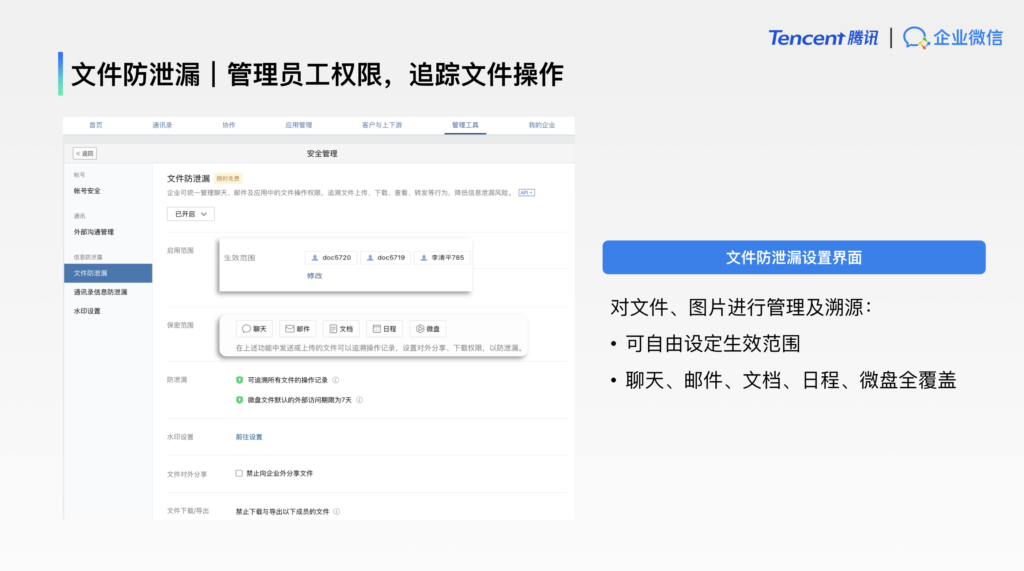Click info icon after 禁止下载与导出以下成员的文件
This screenshot has height=571, width=1024.
(x=336, y=512)
